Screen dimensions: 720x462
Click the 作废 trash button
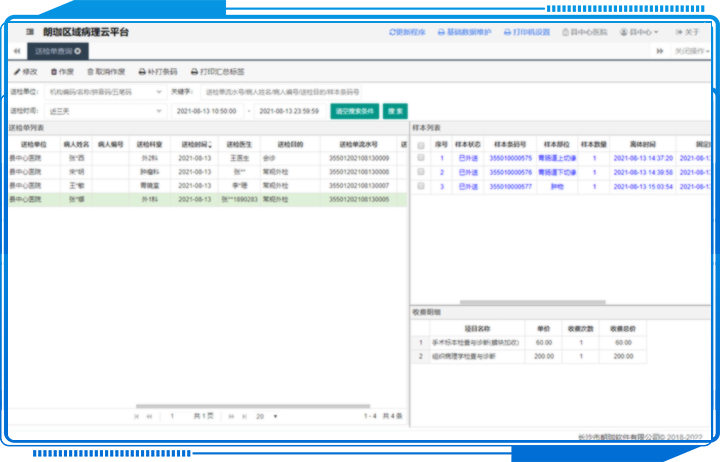pos(61,72)
